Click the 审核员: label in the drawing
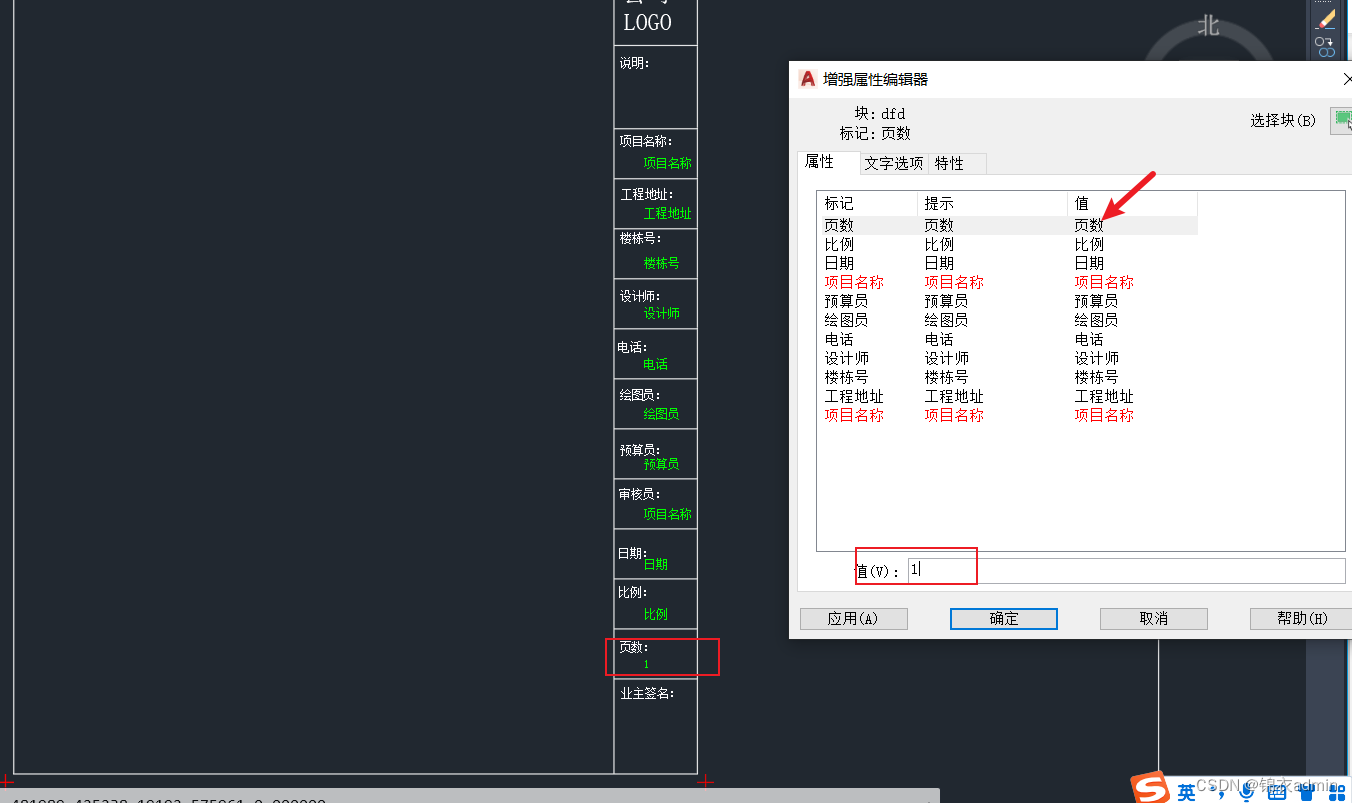1352x803 pixels. pyautogui.click(x=640, y=494)
